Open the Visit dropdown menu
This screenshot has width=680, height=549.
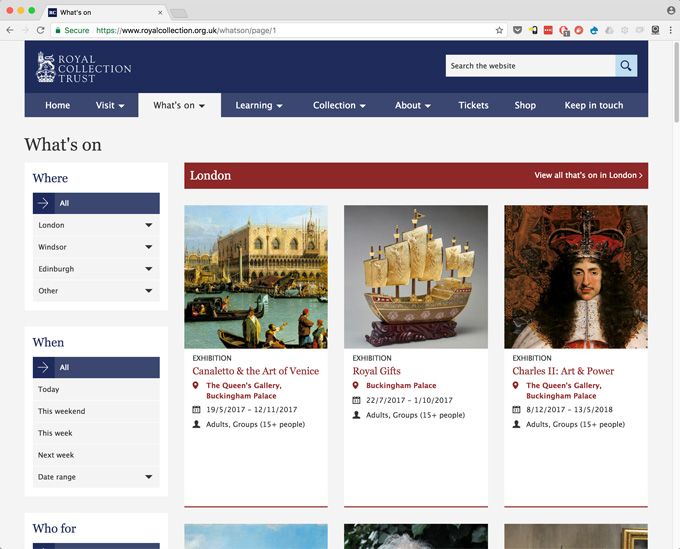coord(110,105)
